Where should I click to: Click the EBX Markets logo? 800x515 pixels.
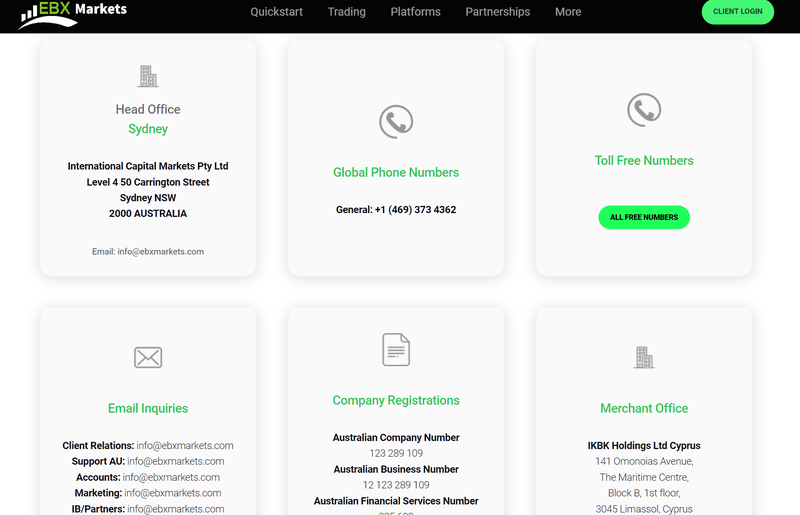(72, 15)
